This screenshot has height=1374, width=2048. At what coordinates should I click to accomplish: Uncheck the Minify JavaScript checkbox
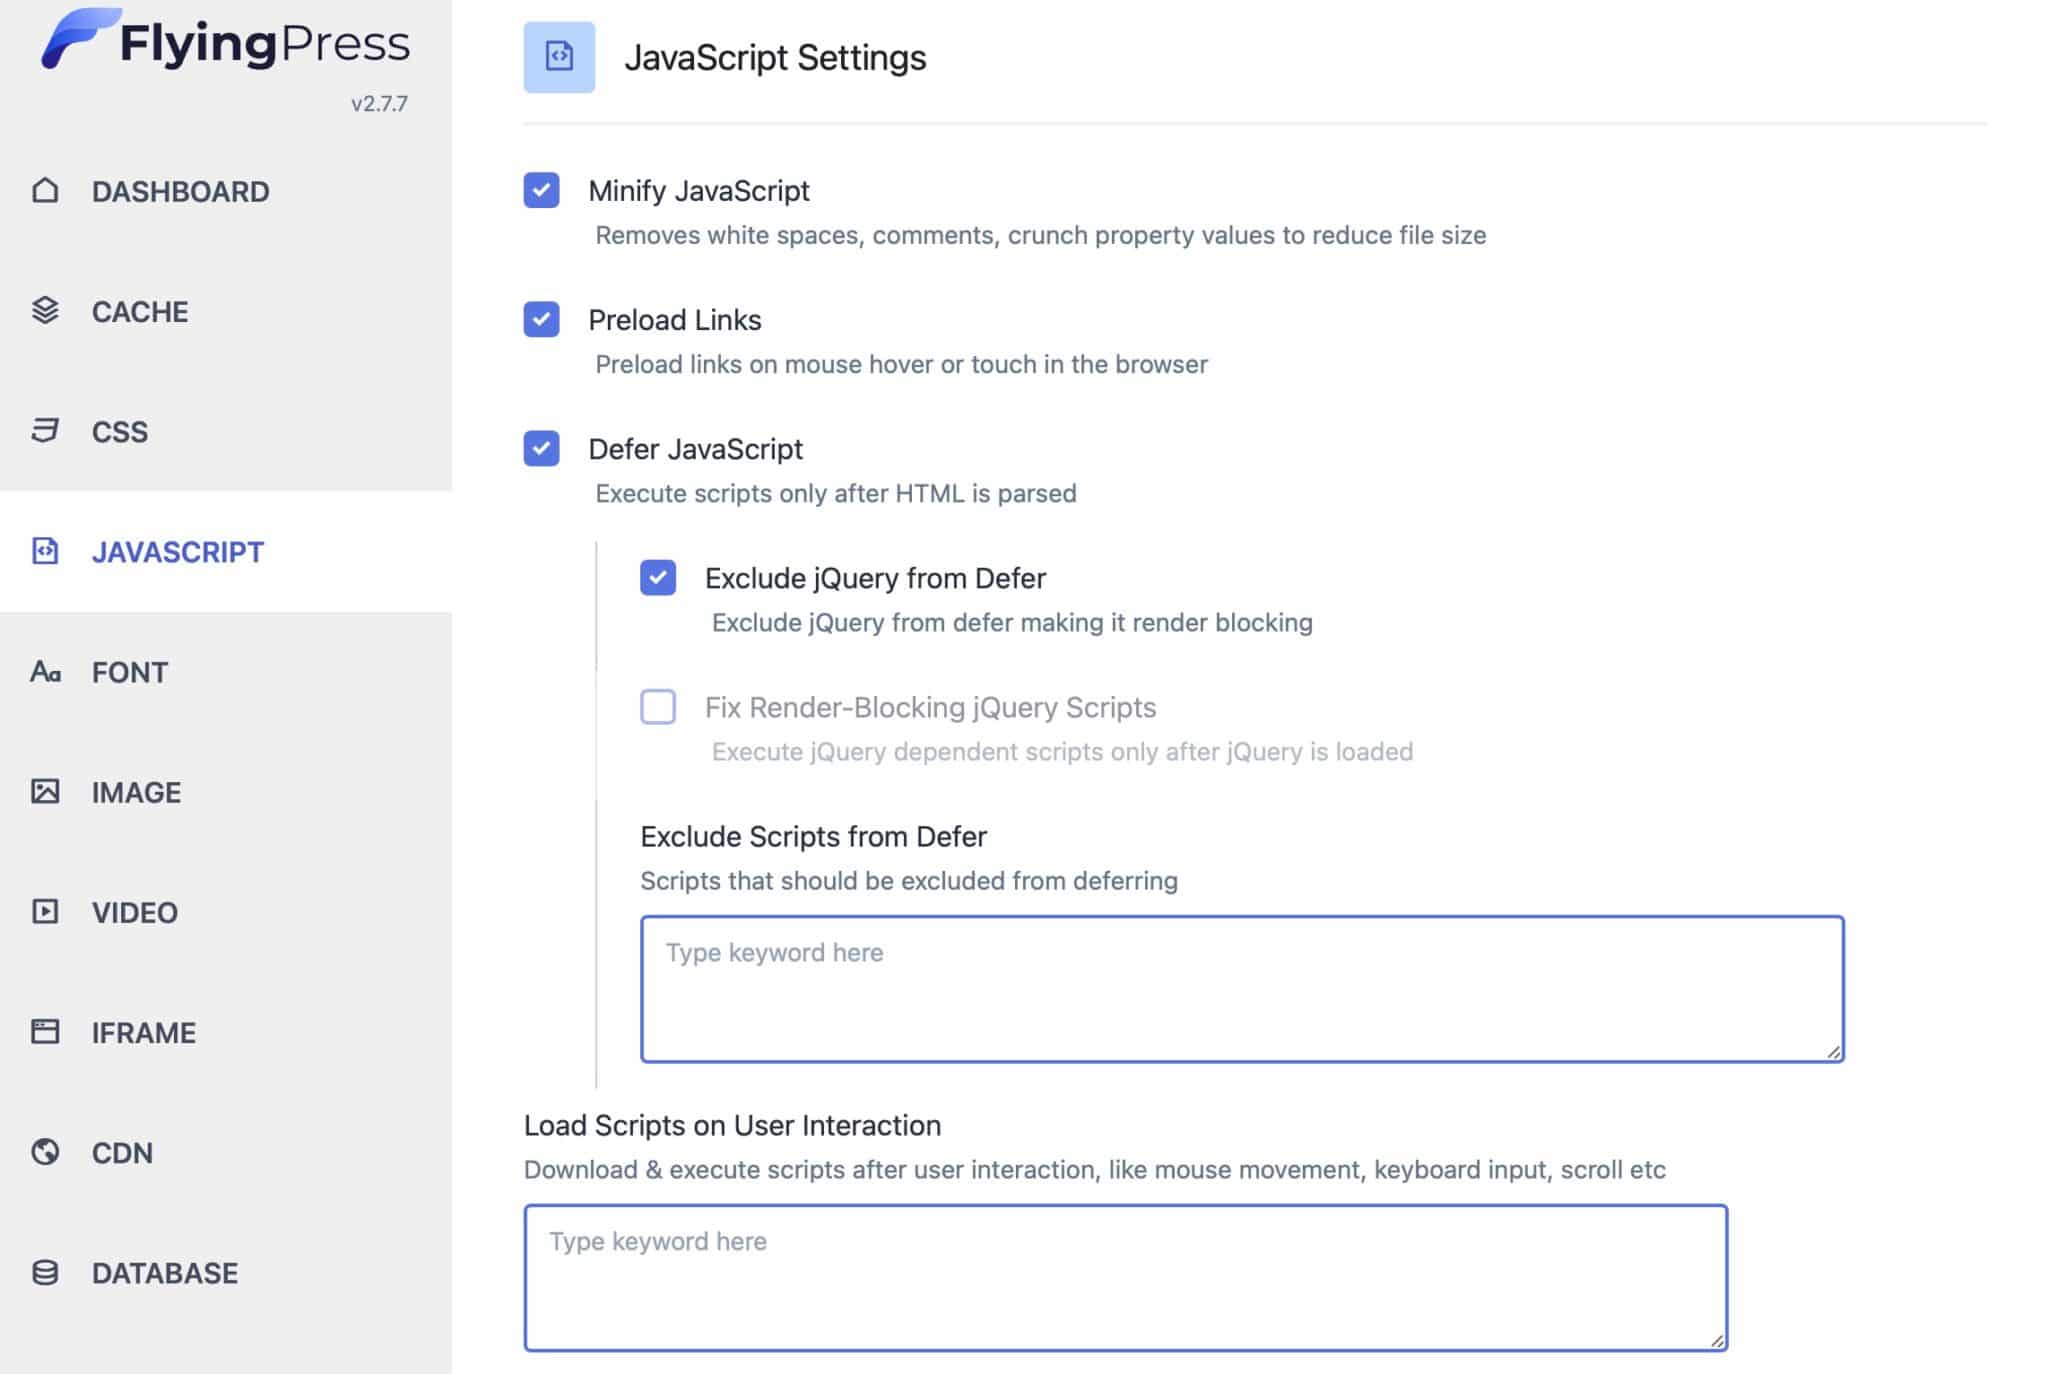541,190
